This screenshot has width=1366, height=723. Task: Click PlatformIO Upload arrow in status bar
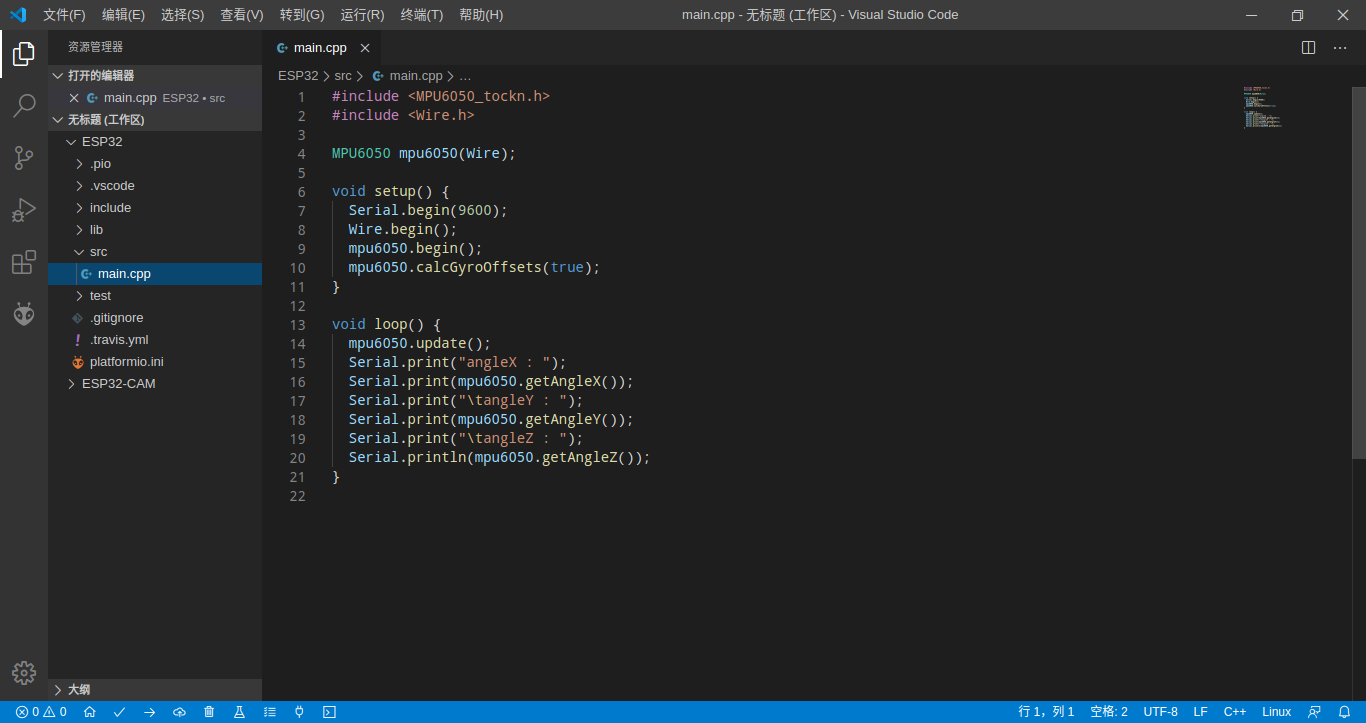pos(149,712)
